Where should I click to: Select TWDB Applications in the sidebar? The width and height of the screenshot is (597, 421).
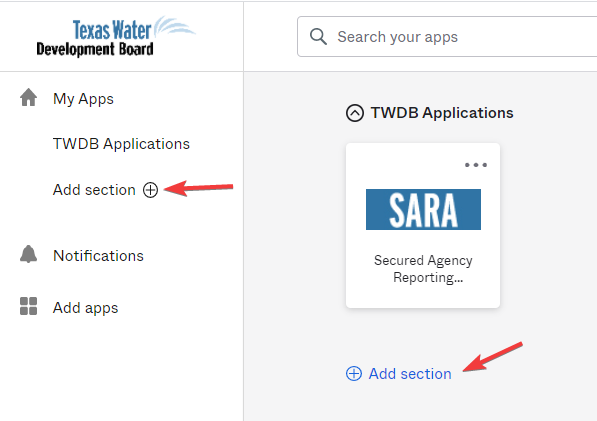121,144
